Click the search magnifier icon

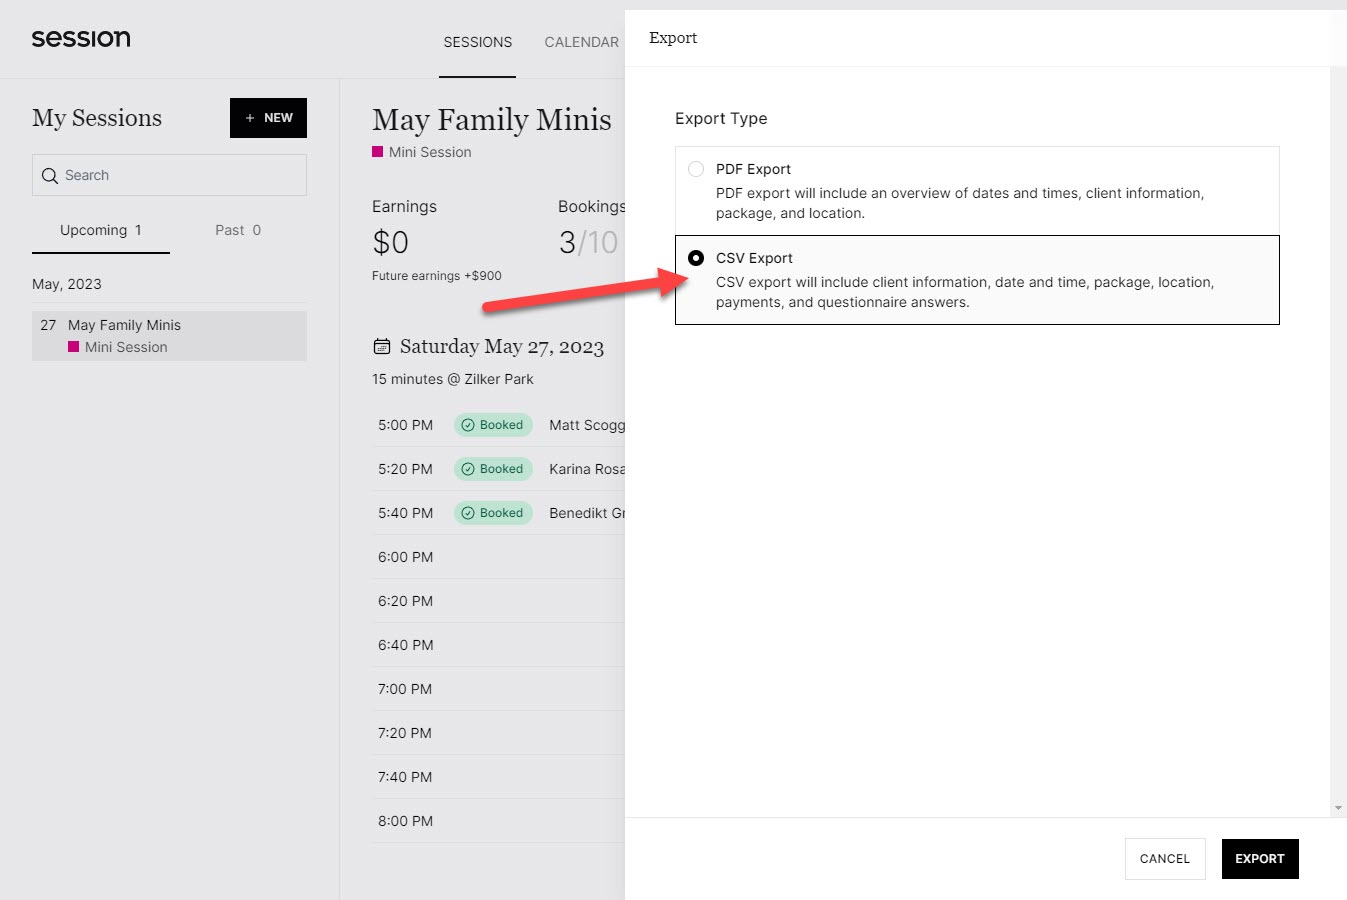pyautogui.click(x=49, y=176)
